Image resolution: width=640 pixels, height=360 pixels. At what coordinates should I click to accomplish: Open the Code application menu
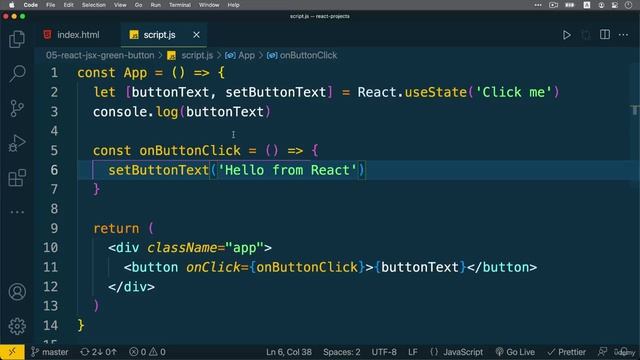(x=31, y=5)
